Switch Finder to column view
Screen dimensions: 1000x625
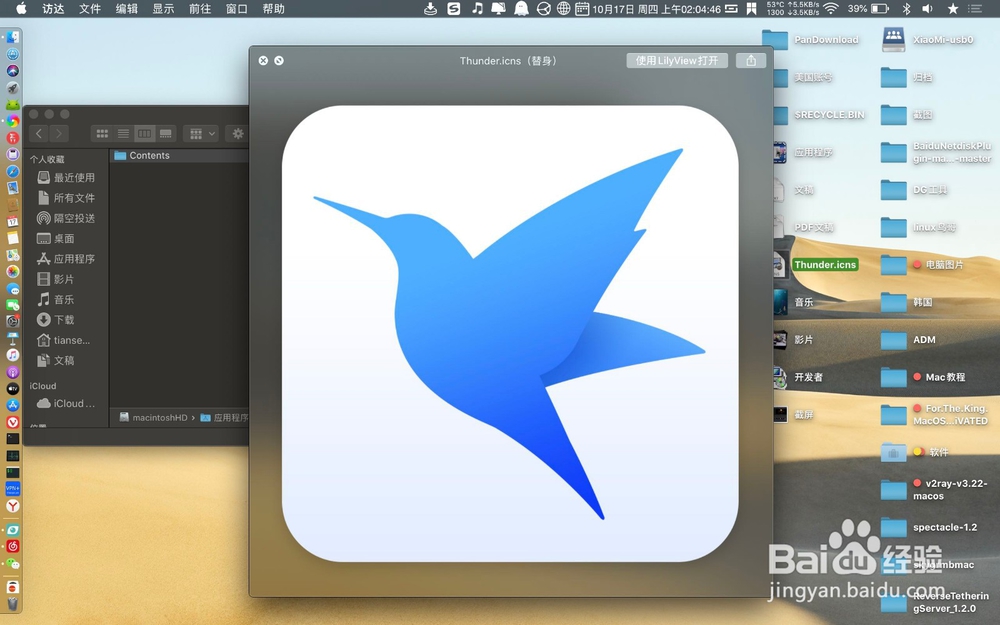point(145,133)
